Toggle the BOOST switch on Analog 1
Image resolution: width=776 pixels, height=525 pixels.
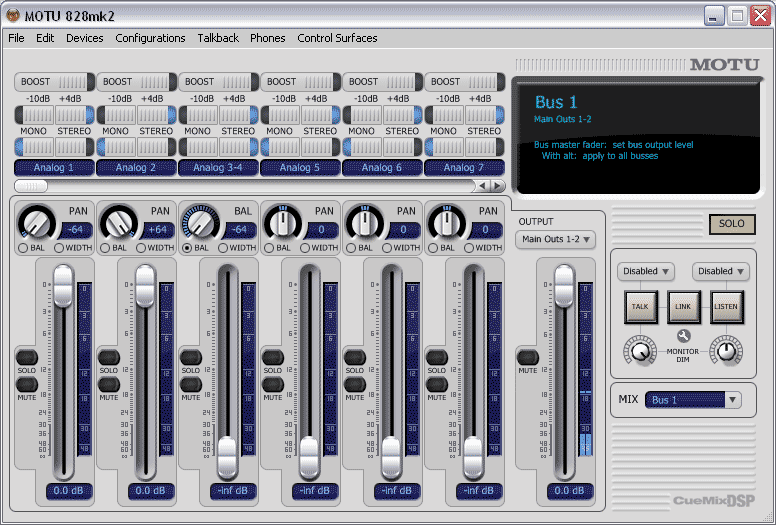54,82
